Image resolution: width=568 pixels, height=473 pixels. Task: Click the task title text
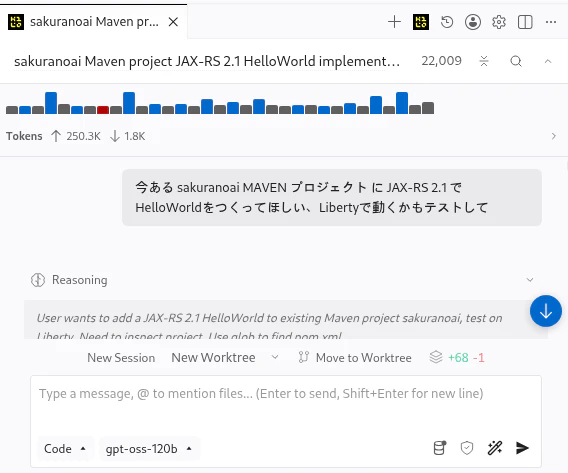click(x=206, y=61)
